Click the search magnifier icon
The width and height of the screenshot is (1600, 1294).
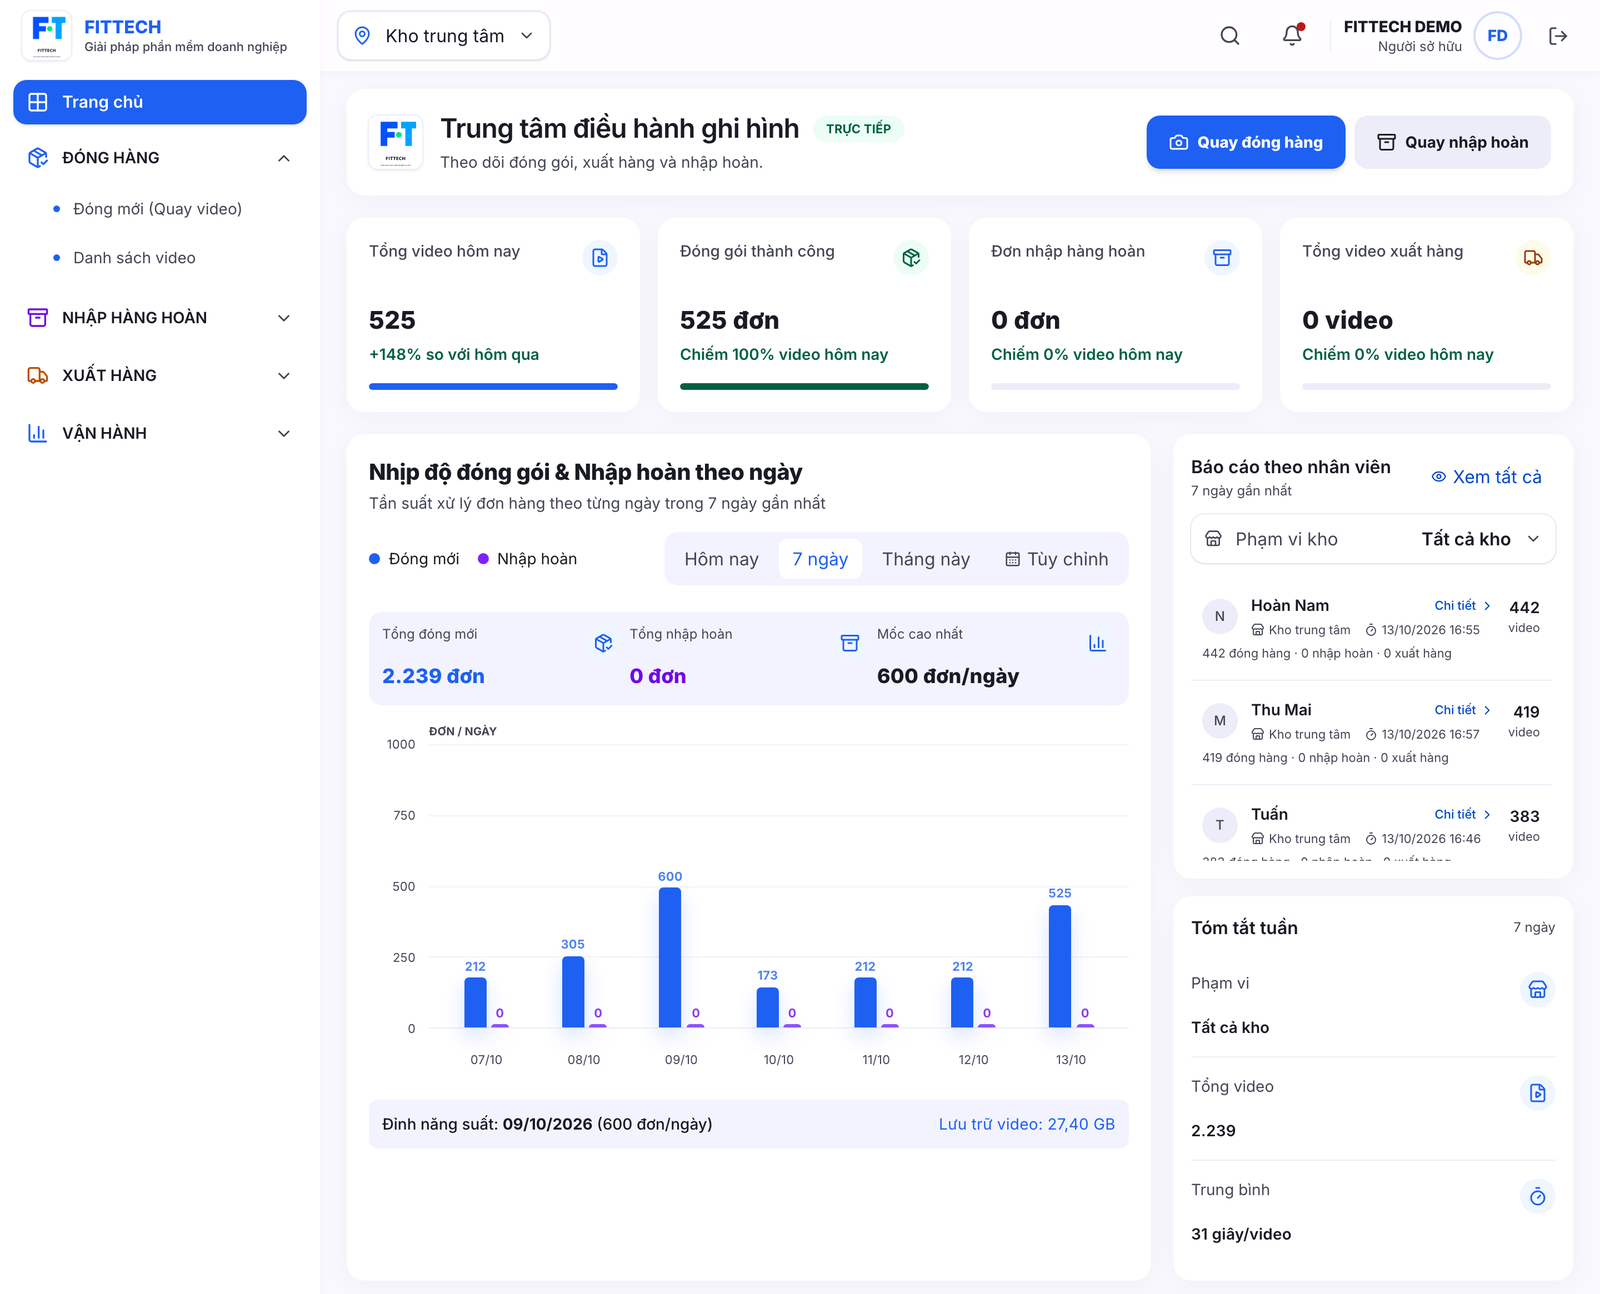(x=1230, y=36)
